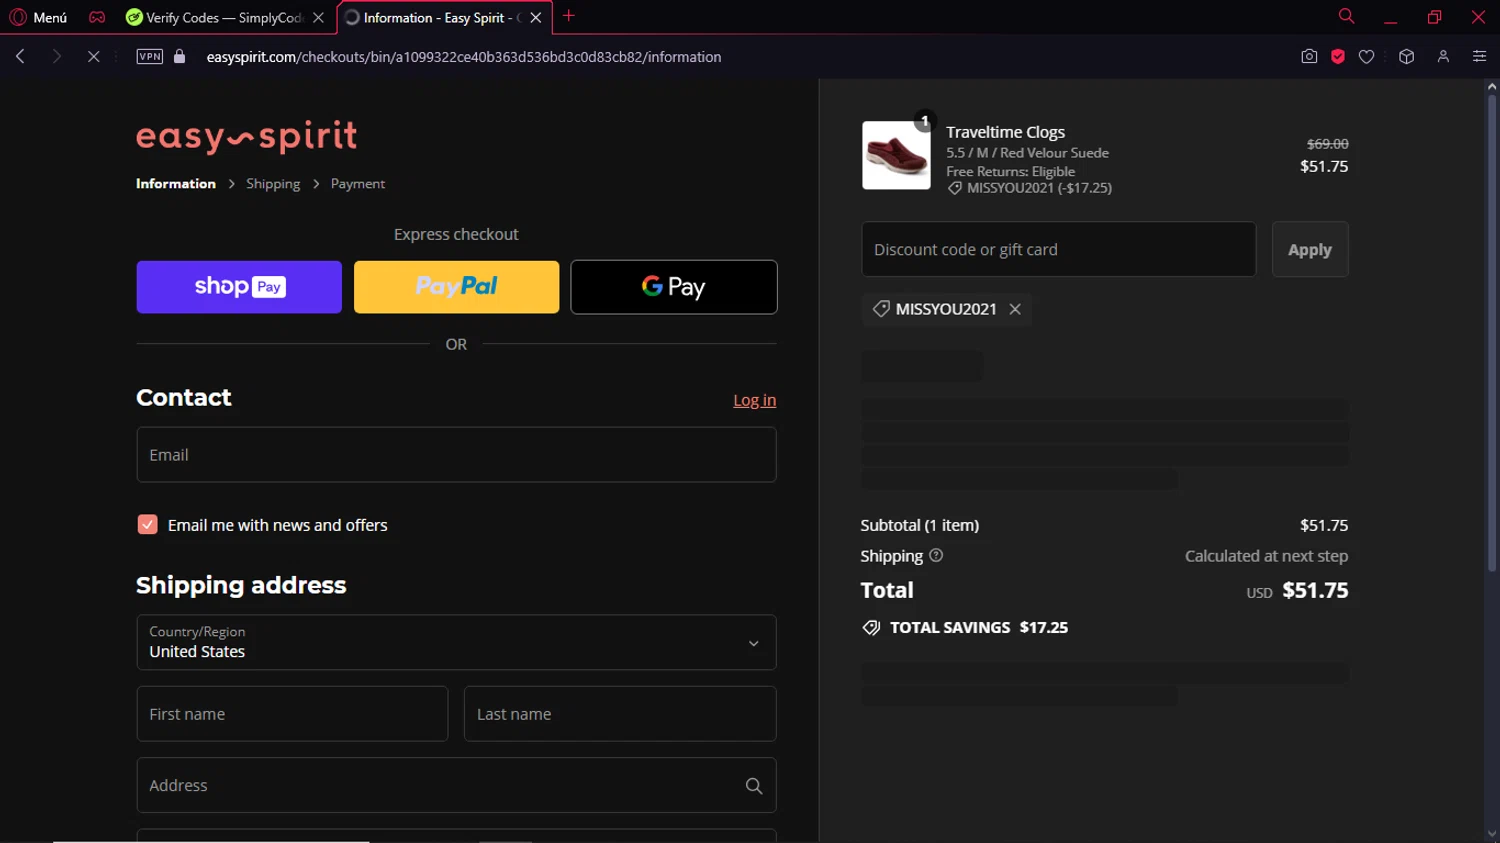Screen dimensions: 1500x843
Task: Close the Verify Codes tab
Action: (318, 17)
